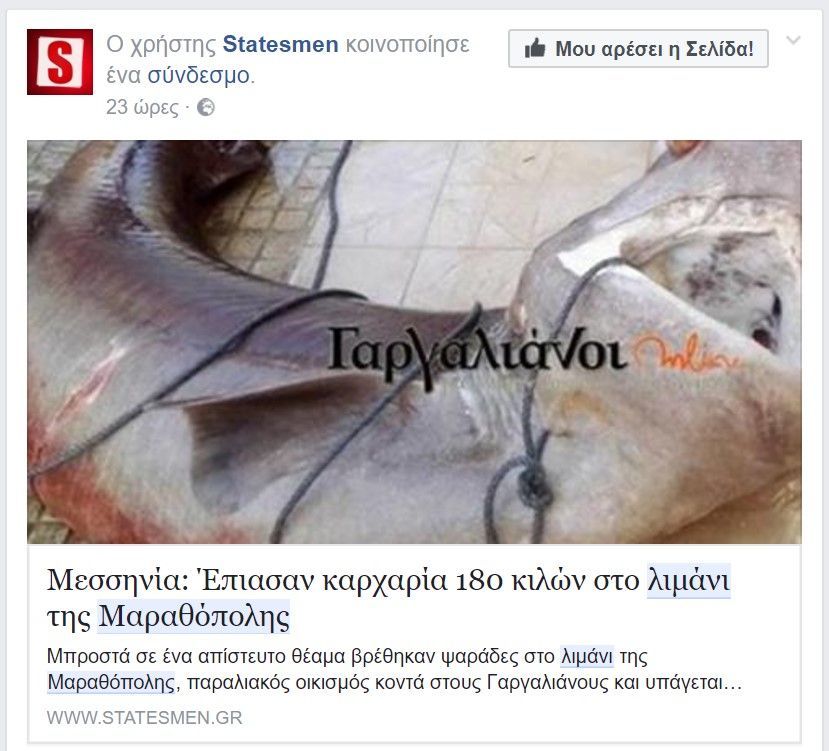This screenshot has width=829, height=751.
Task: Click the globe public-privacy icon
Action: click(206, 107)
